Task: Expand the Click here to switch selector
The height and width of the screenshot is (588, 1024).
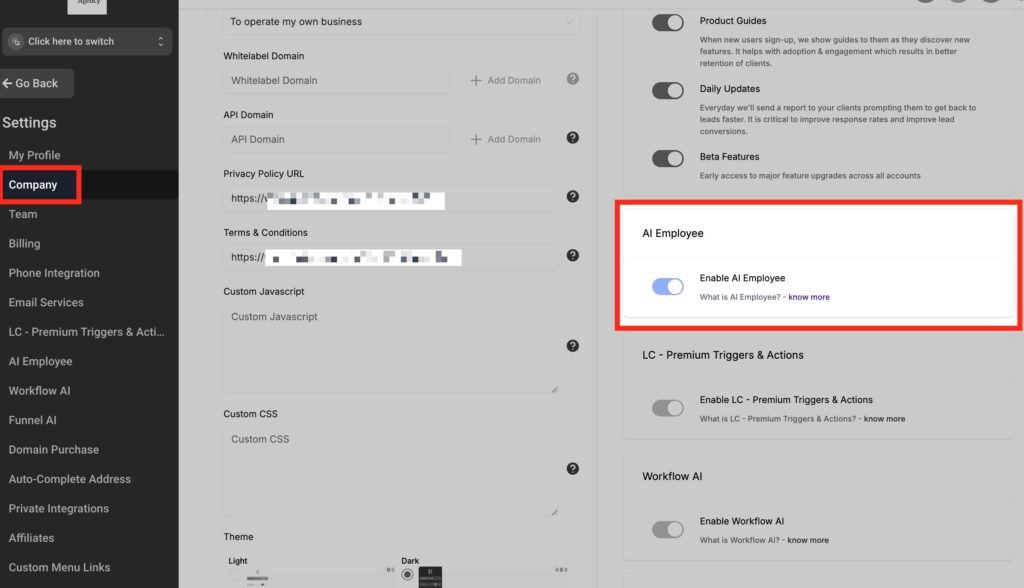Action: point(88,42)
